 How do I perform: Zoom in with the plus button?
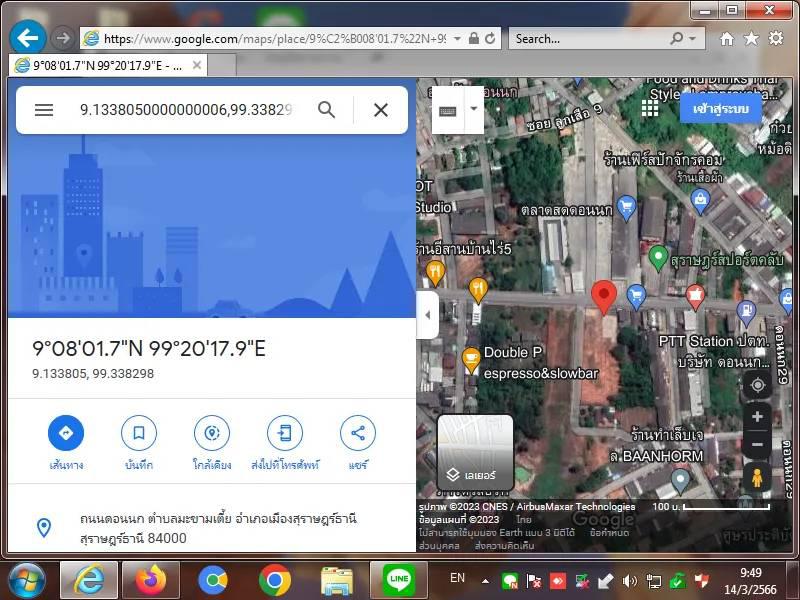(757, 417)
